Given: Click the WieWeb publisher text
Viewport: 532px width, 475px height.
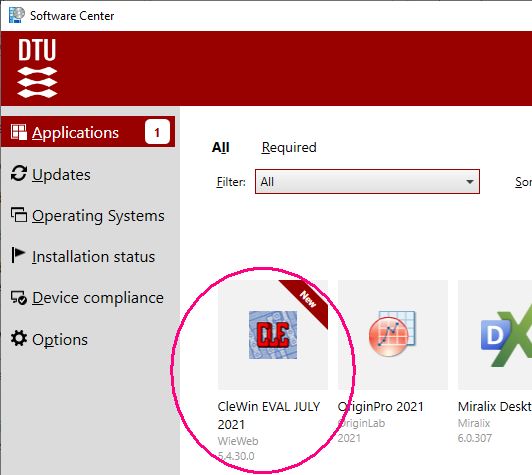Looking at the screenshot, I should click(x=238, y=441).
